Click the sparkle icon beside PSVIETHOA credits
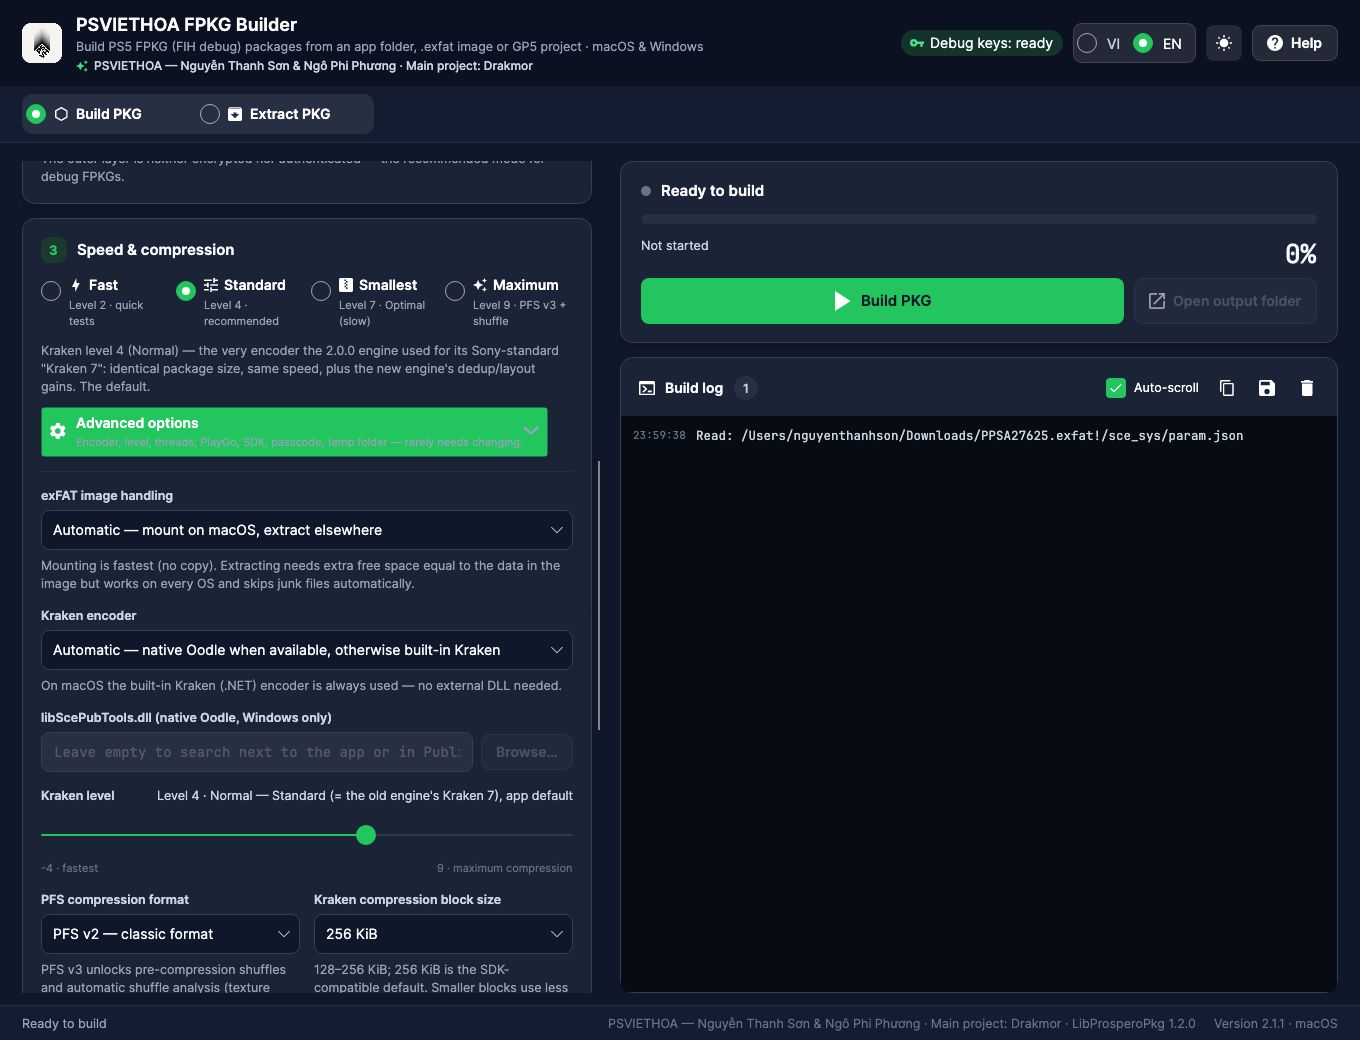Viewport: 1360px width, 1040px height. coord(82,66)
